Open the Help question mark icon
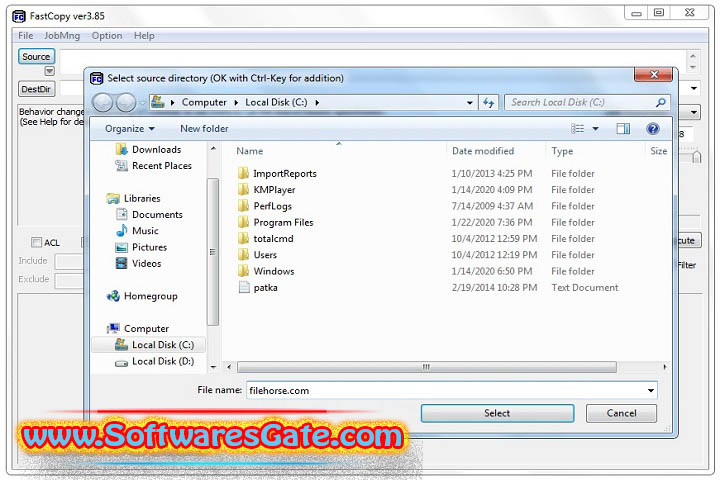Image resolution: width=720 pixels, height=480 pixels. [652, 129]
